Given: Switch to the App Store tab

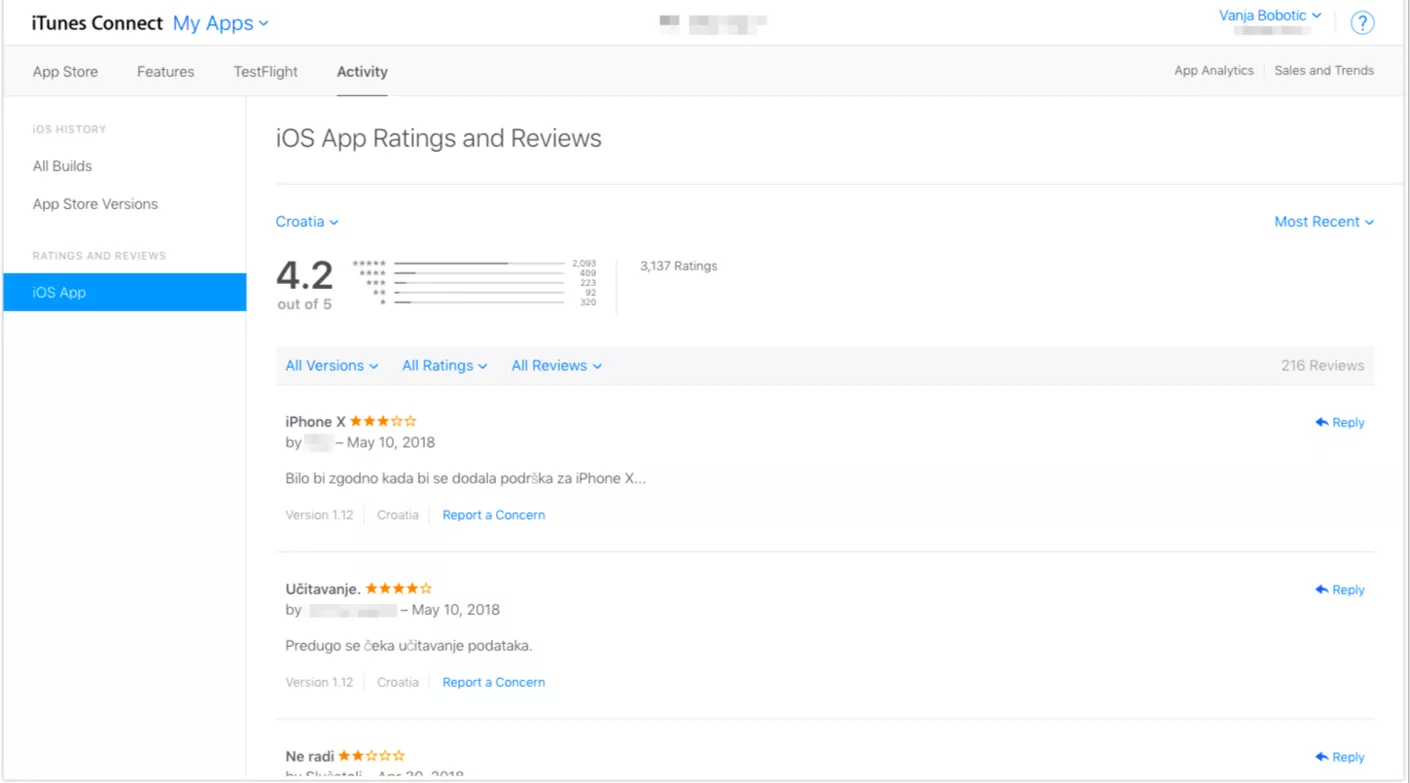Looking at the screenshot, I should (65, 72).
